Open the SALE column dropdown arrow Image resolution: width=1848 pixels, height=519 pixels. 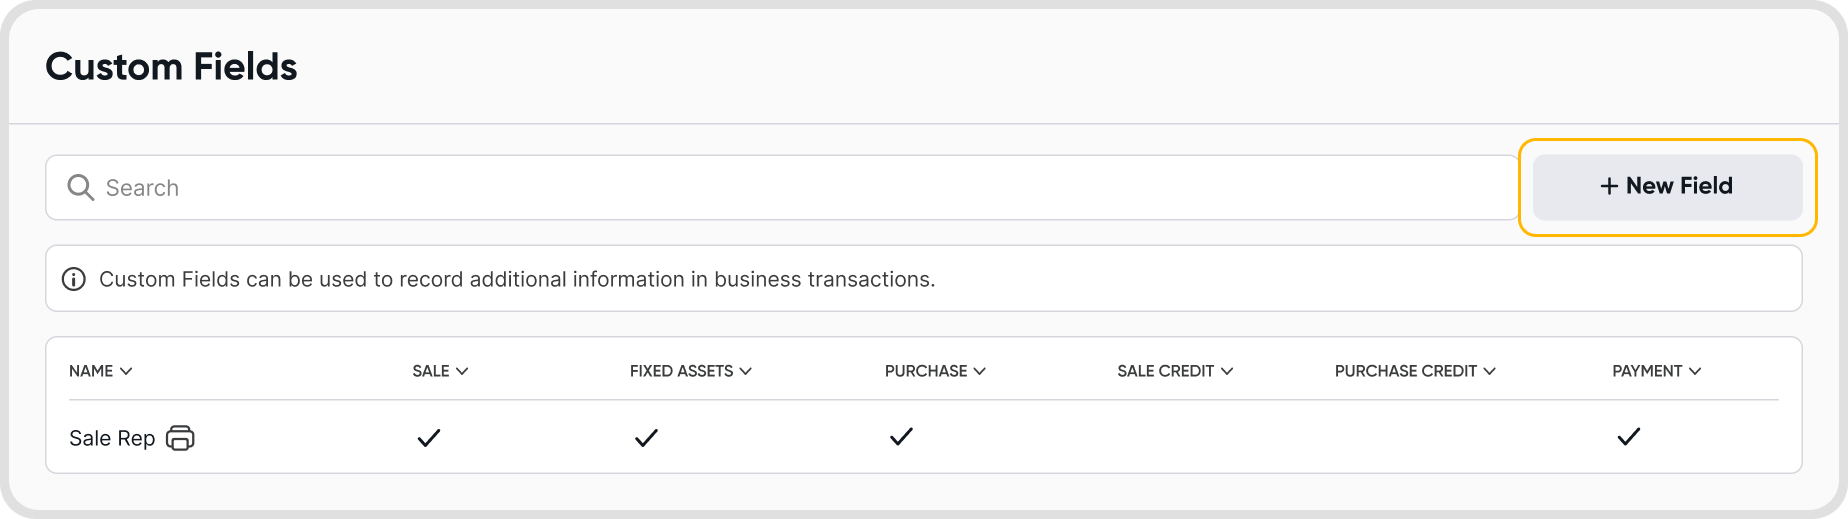pos(462,371)
